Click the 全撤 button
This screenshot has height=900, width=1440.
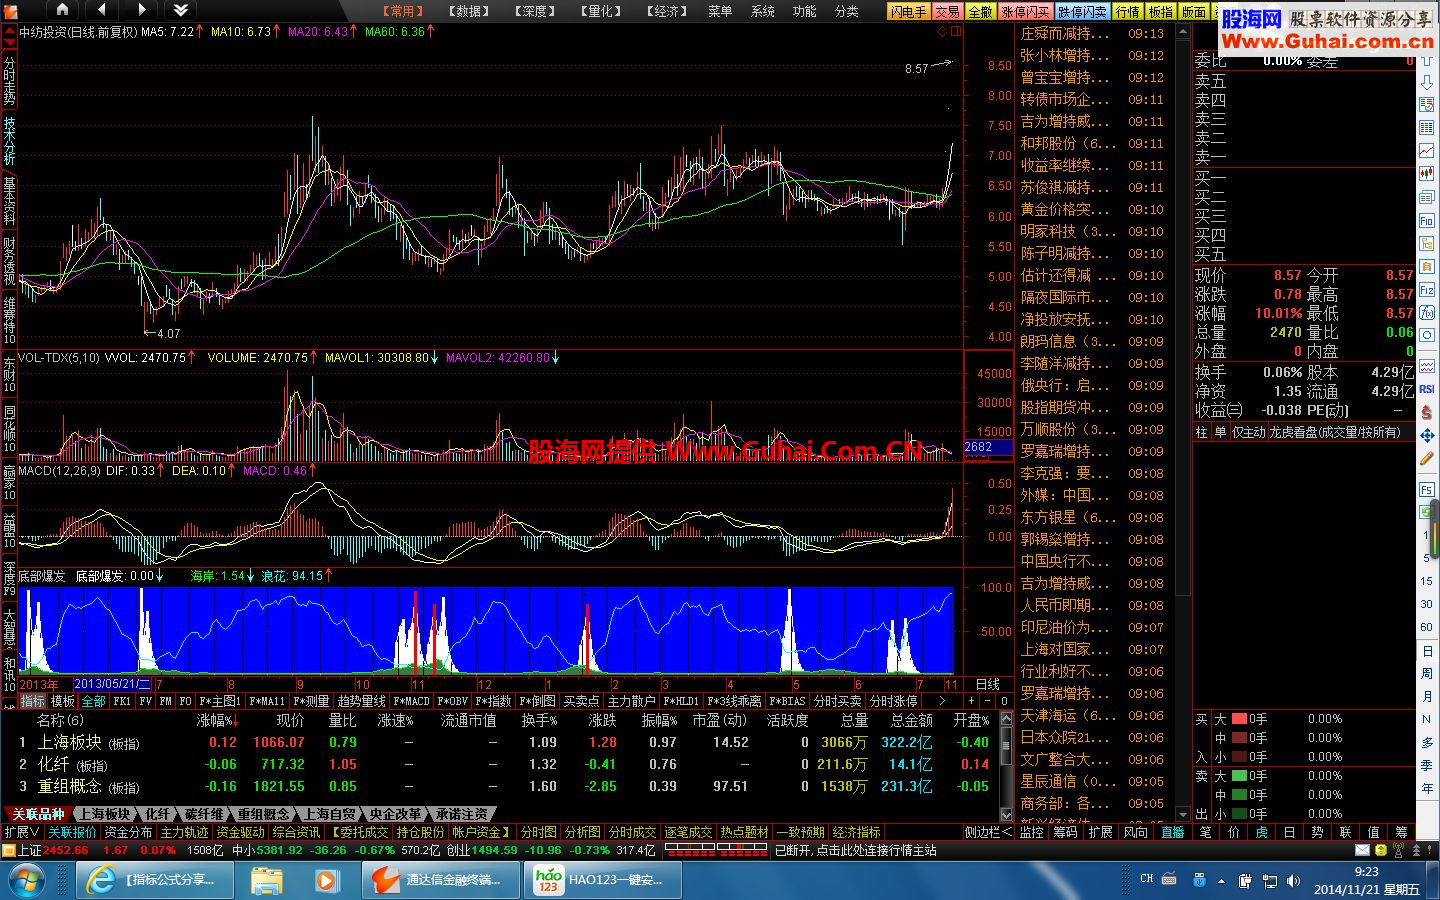981,12
